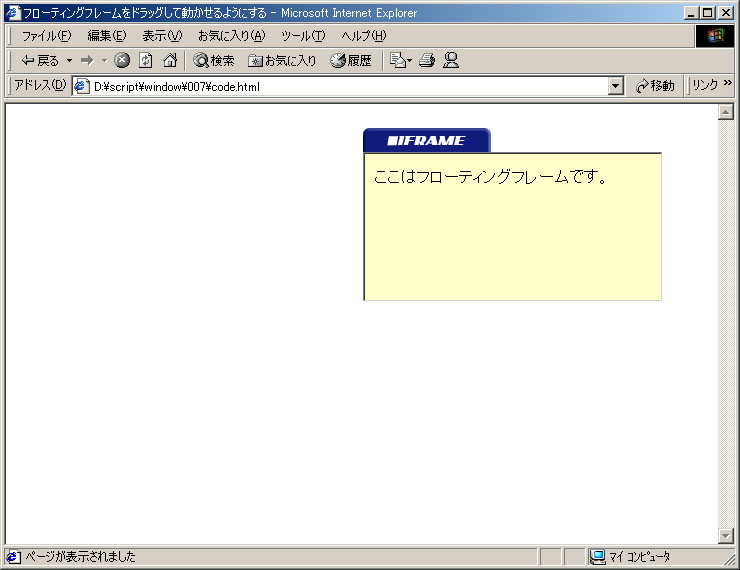
Task: Click the IE icon in title bar
Action: click(13, 13)
